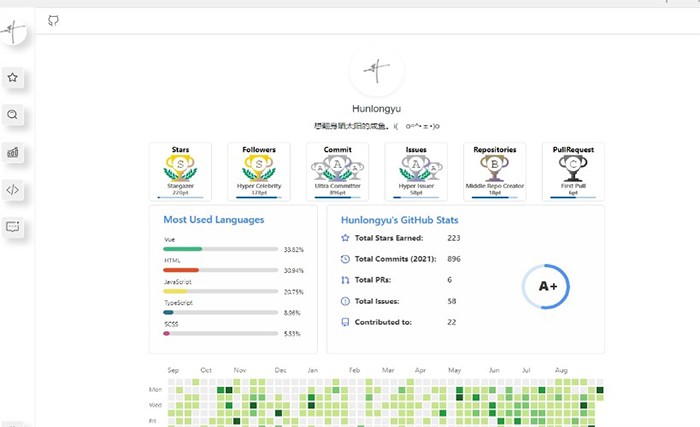Click the HTML language progress bar
The width and height of the screenshot is (700, 427).
[221, 270]
